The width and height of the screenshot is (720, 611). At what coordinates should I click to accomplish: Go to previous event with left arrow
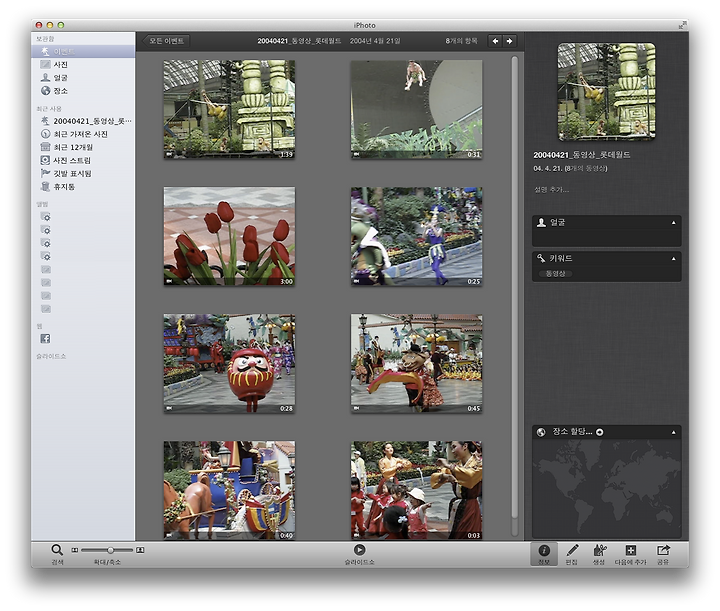point(495,41)
